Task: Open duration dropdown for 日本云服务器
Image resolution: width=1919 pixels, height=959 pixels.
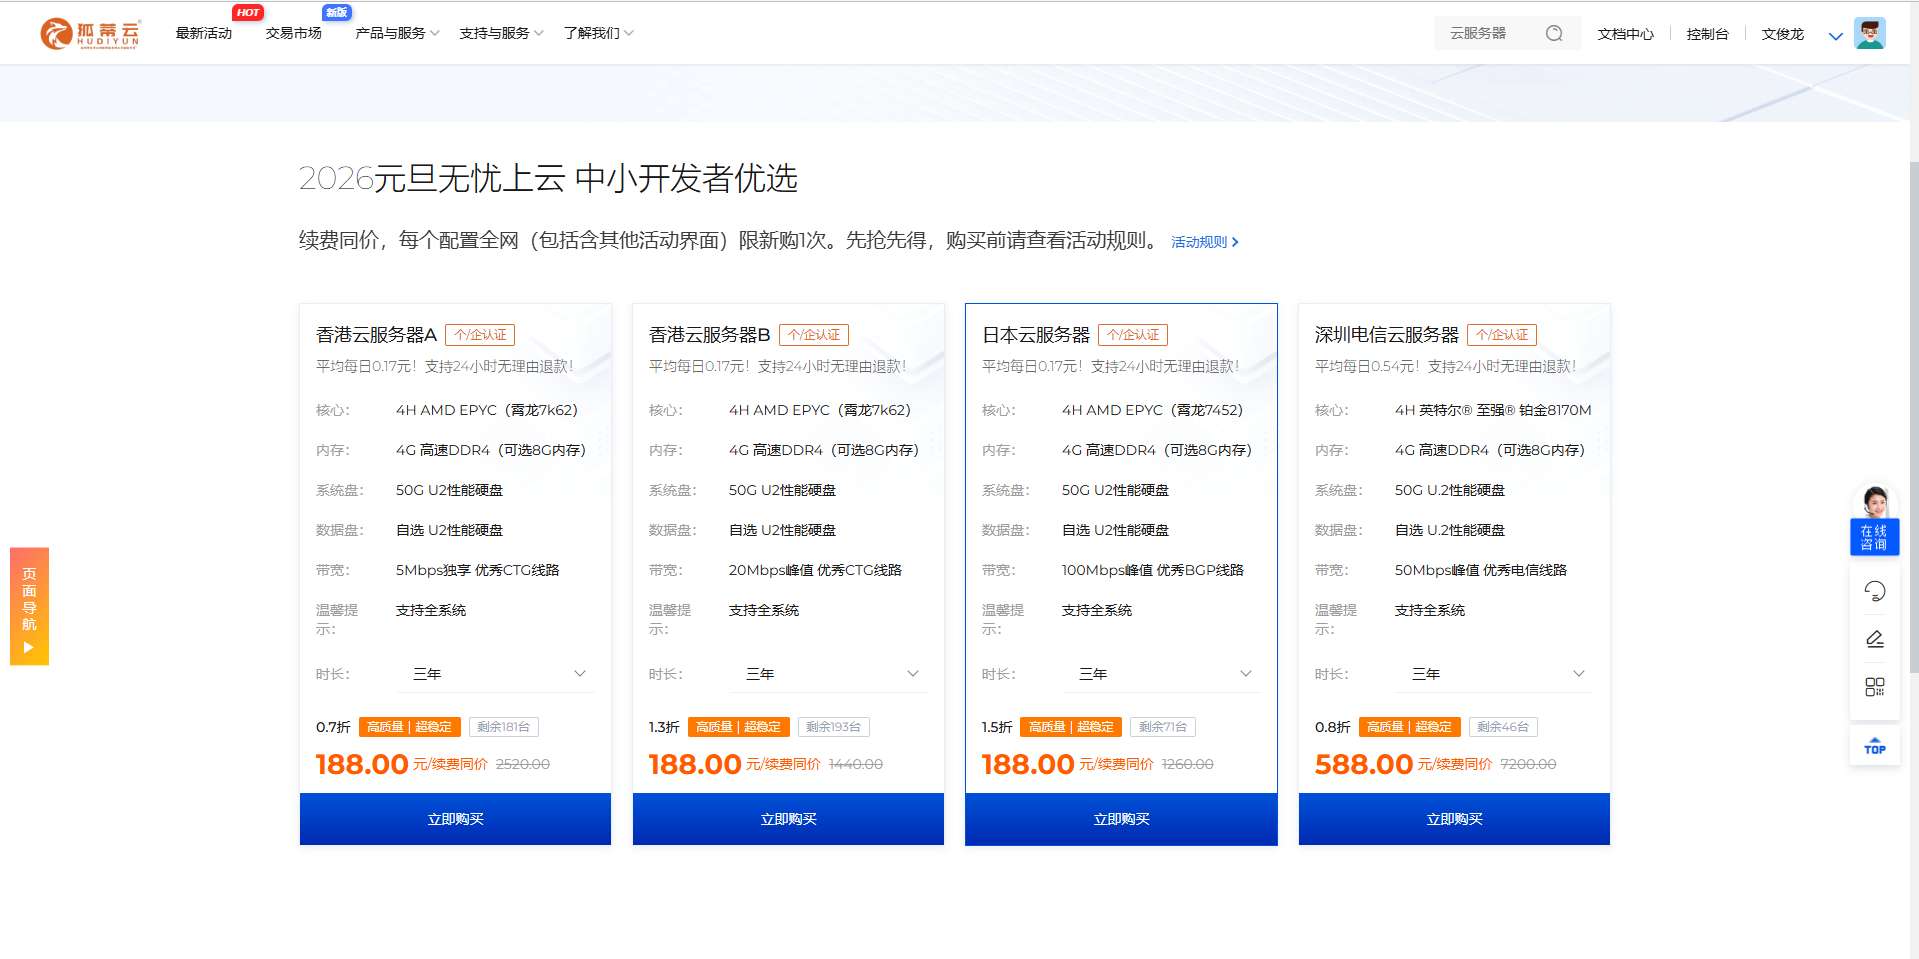Action: pos(1162,674)
